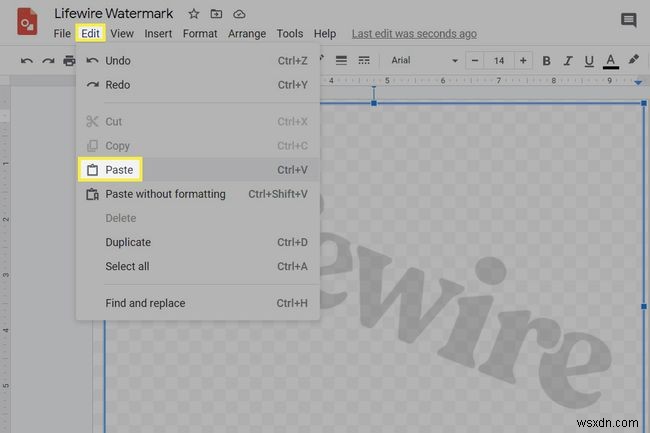Choose Undo from the Edit menu

pyautogui.click(x=198, y=61)
